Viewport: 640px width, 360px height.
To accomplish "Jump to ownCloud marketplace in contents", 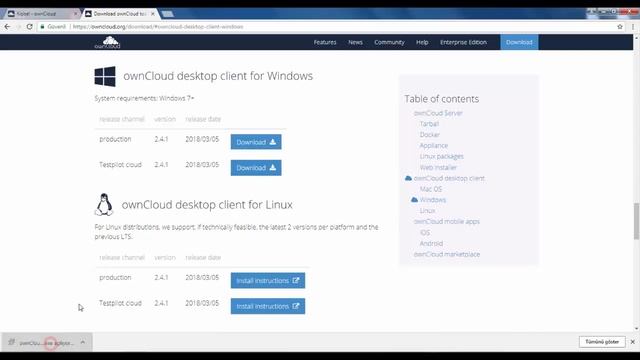I will point(447,254).
